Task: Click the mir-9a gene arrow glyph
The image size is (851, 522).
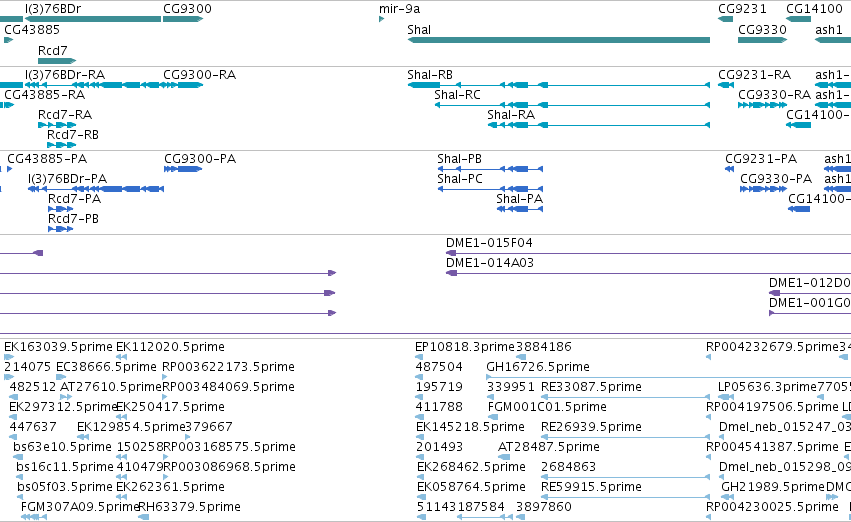Action: [x=382, y=19]
